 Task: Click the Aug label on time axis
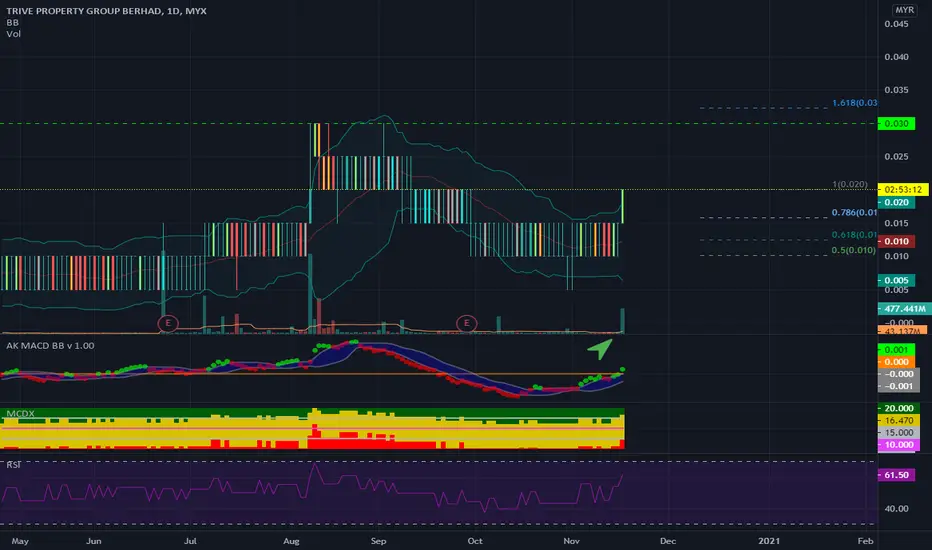(291, 541)
